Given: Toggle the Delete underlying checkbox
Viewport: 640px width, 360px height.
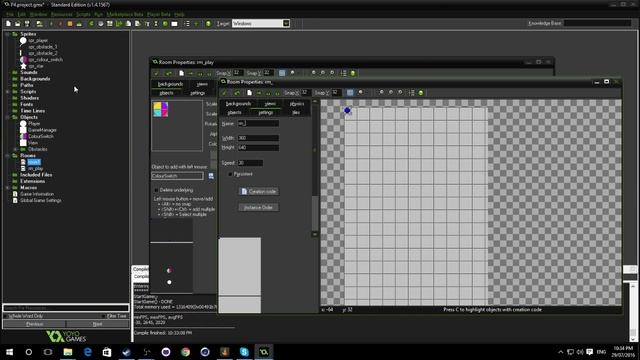Looking at the screenshot, I should click(x=156, y=190).
